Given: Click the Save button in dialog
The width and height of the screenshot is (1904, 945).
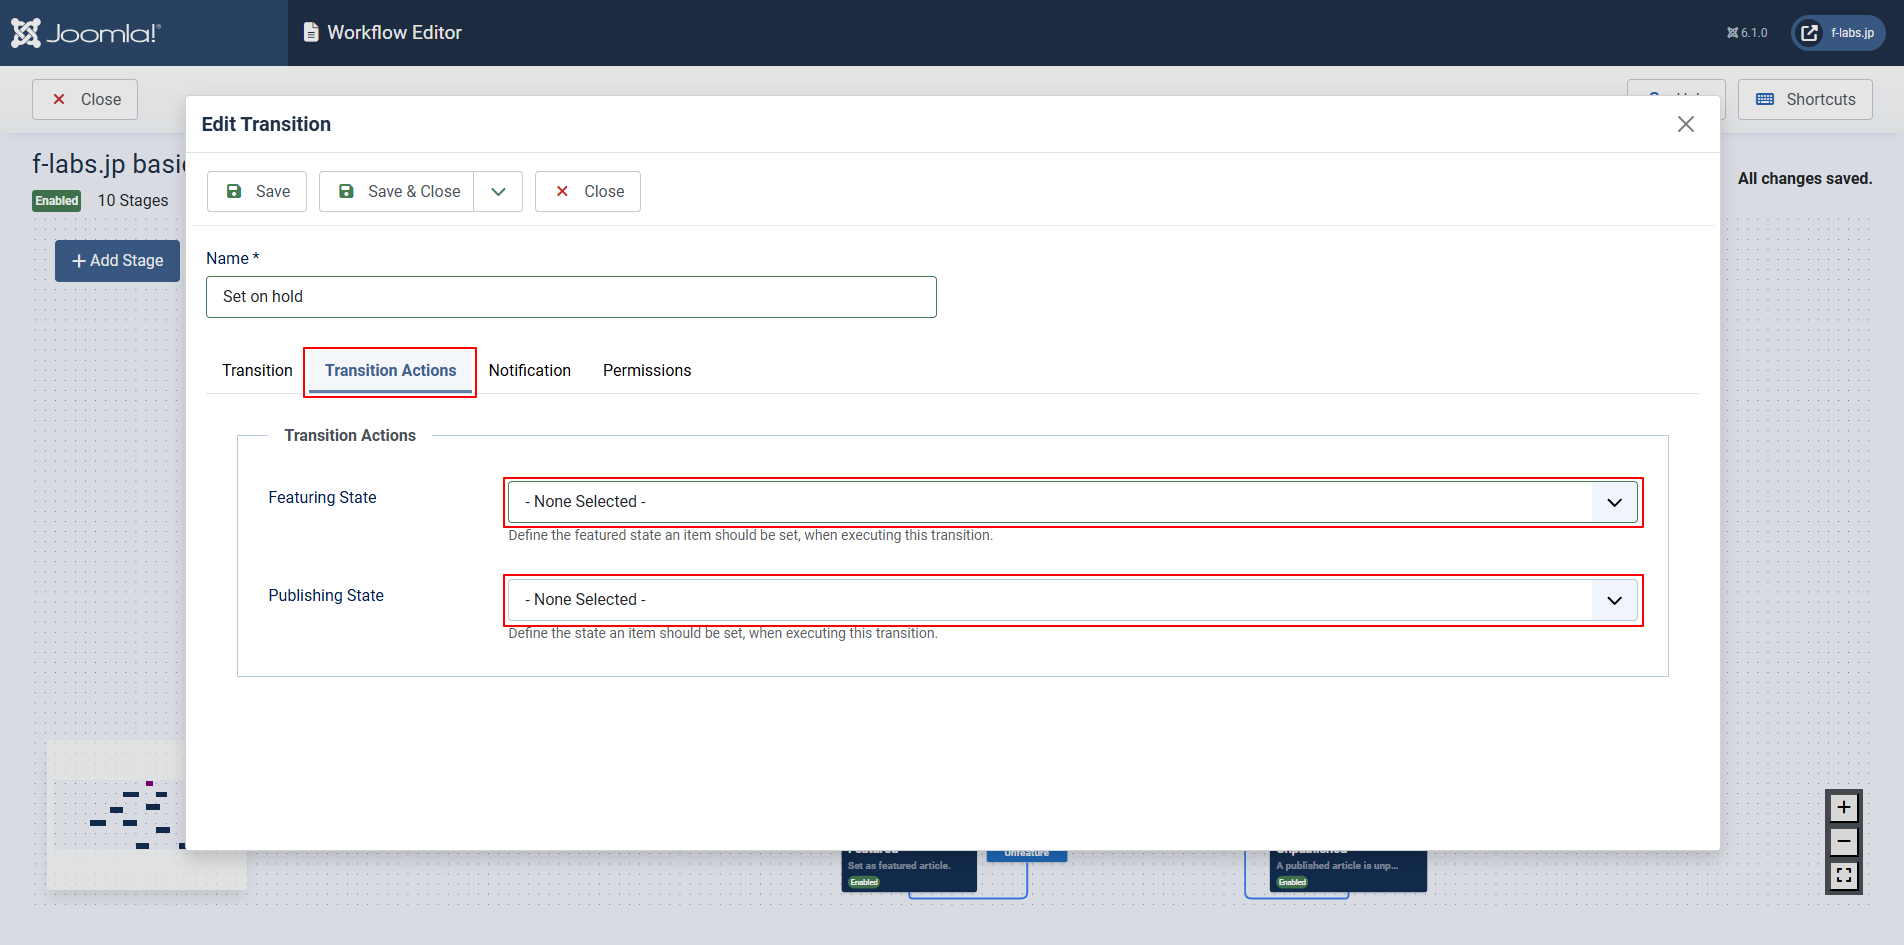Looking at the screenshot, I should (257, 192).
